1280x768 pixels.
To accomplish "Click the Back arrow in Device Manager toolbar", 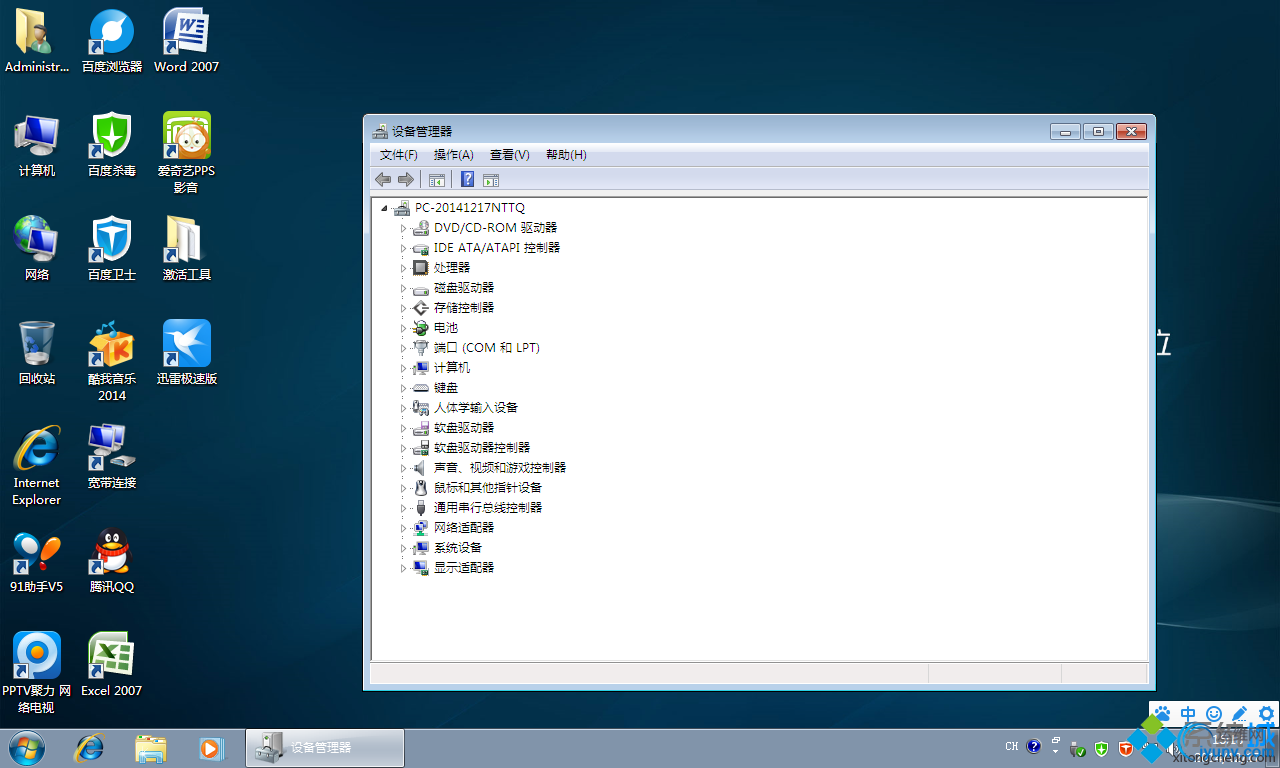I will (x=382, y=180).
